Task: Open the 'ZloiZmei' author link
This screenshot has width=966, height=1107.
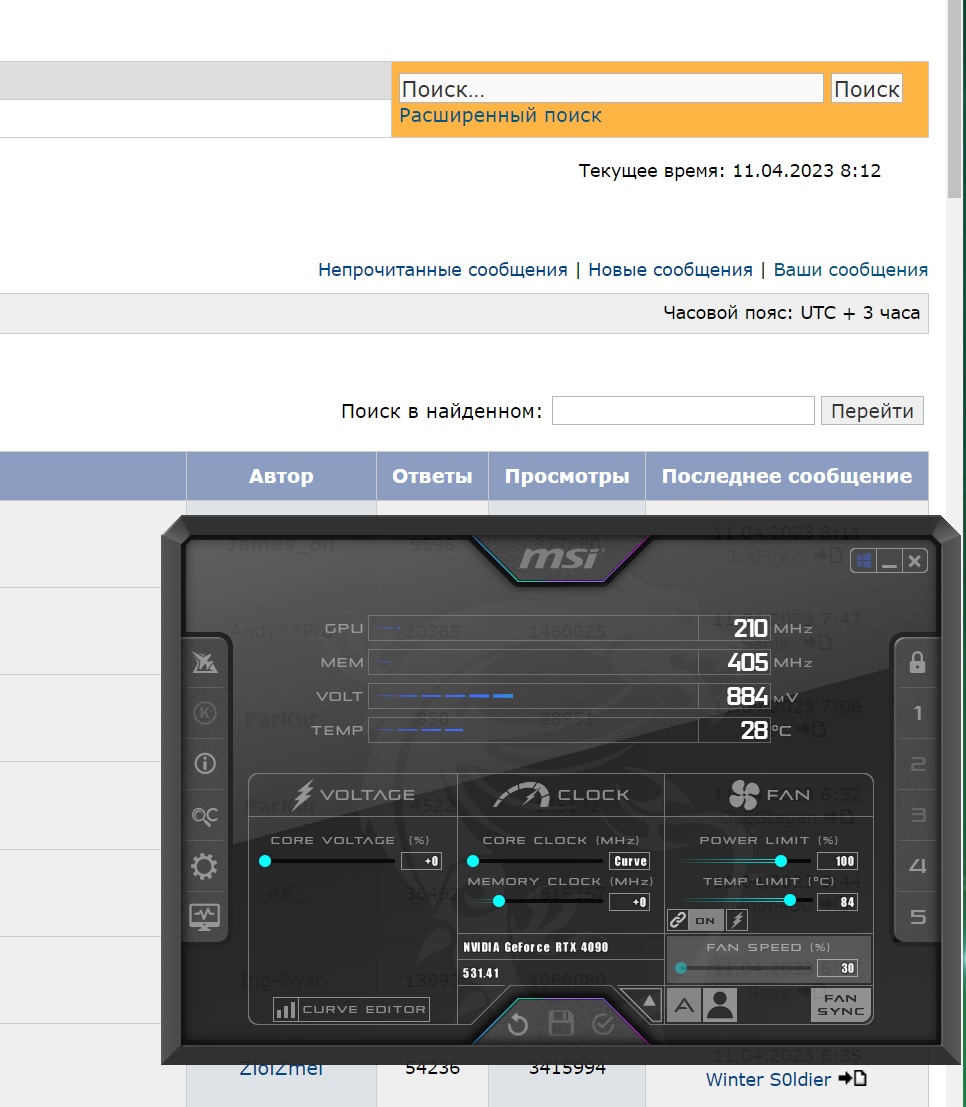Action: tap(281, 1070)
